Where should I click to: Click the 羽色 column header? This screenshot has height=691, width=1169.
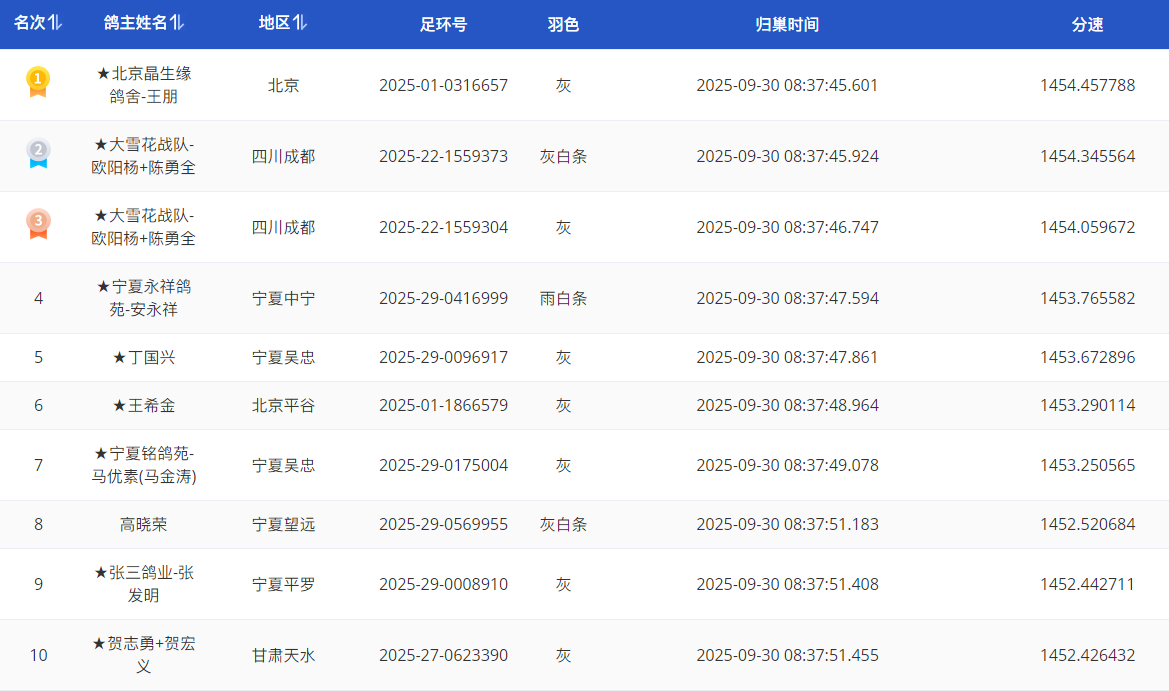click(563, 25)
